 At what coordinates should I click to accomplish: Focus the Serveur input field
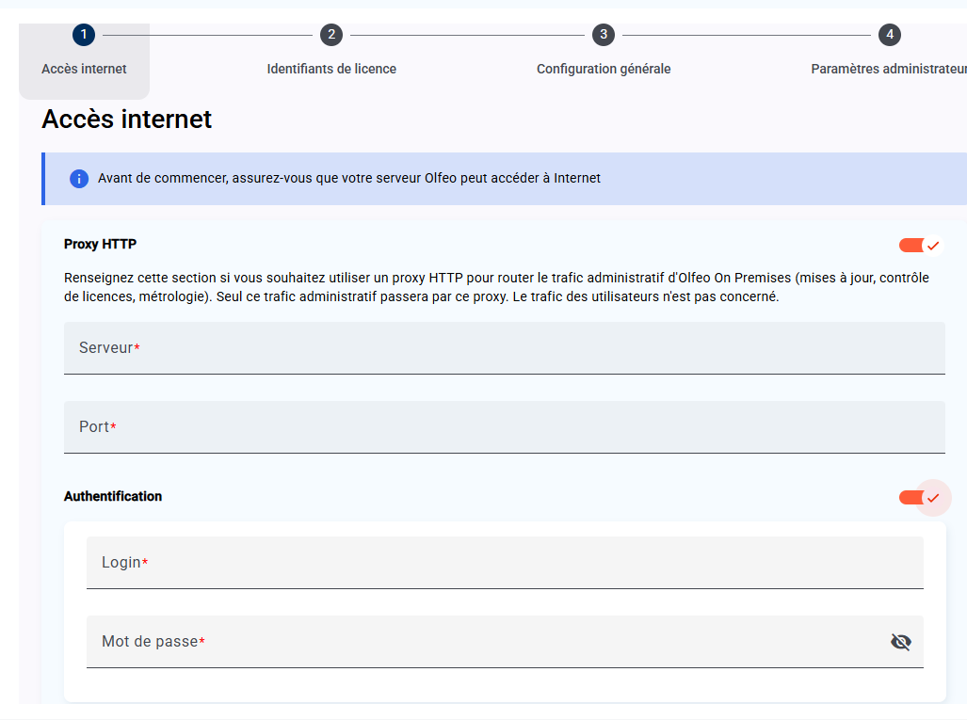click(504, 348)
